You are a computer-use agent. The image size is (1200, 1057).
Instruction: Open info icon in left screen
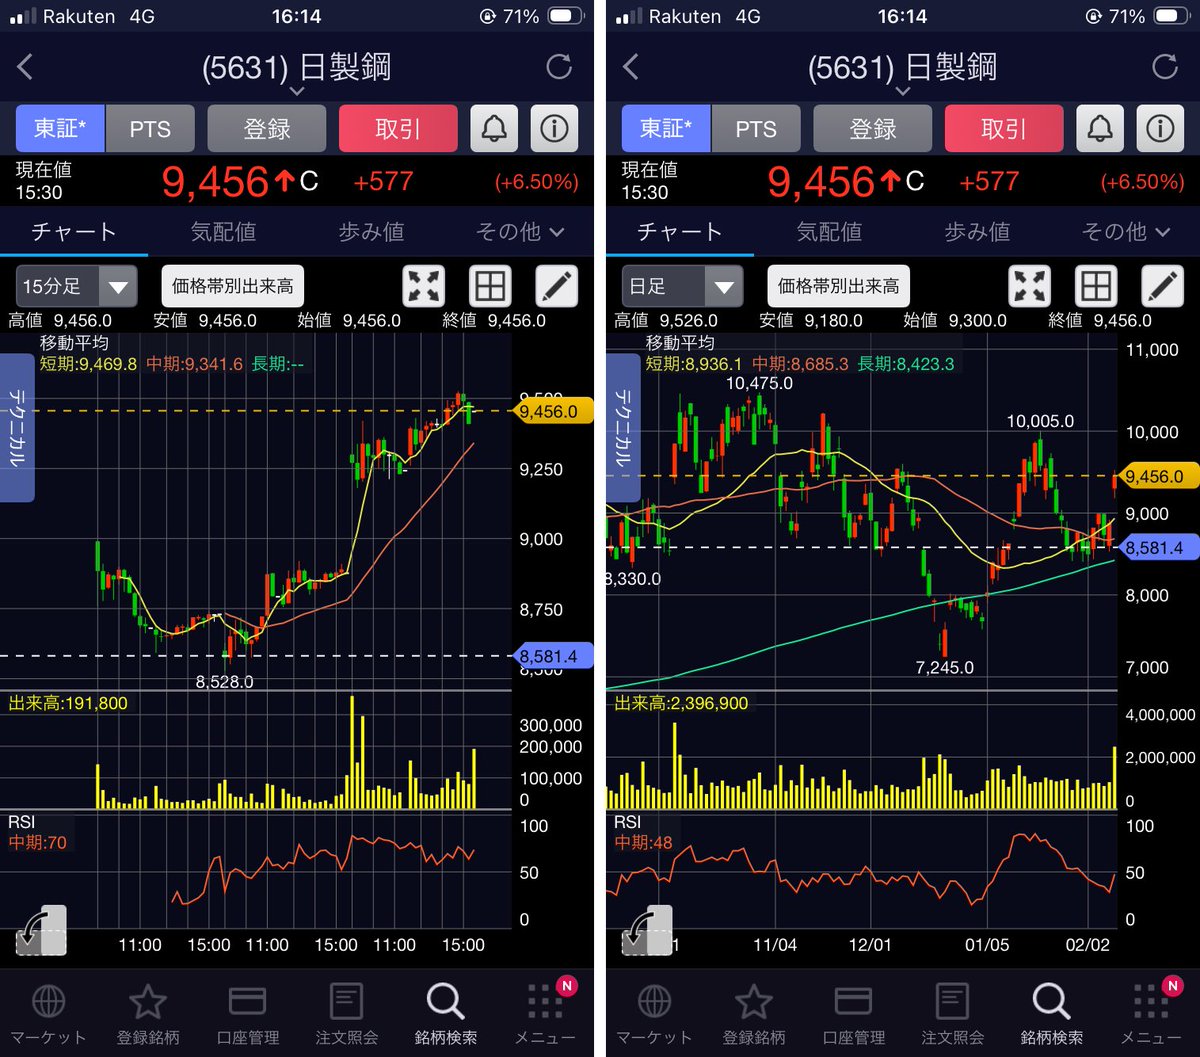coord(554,128)
